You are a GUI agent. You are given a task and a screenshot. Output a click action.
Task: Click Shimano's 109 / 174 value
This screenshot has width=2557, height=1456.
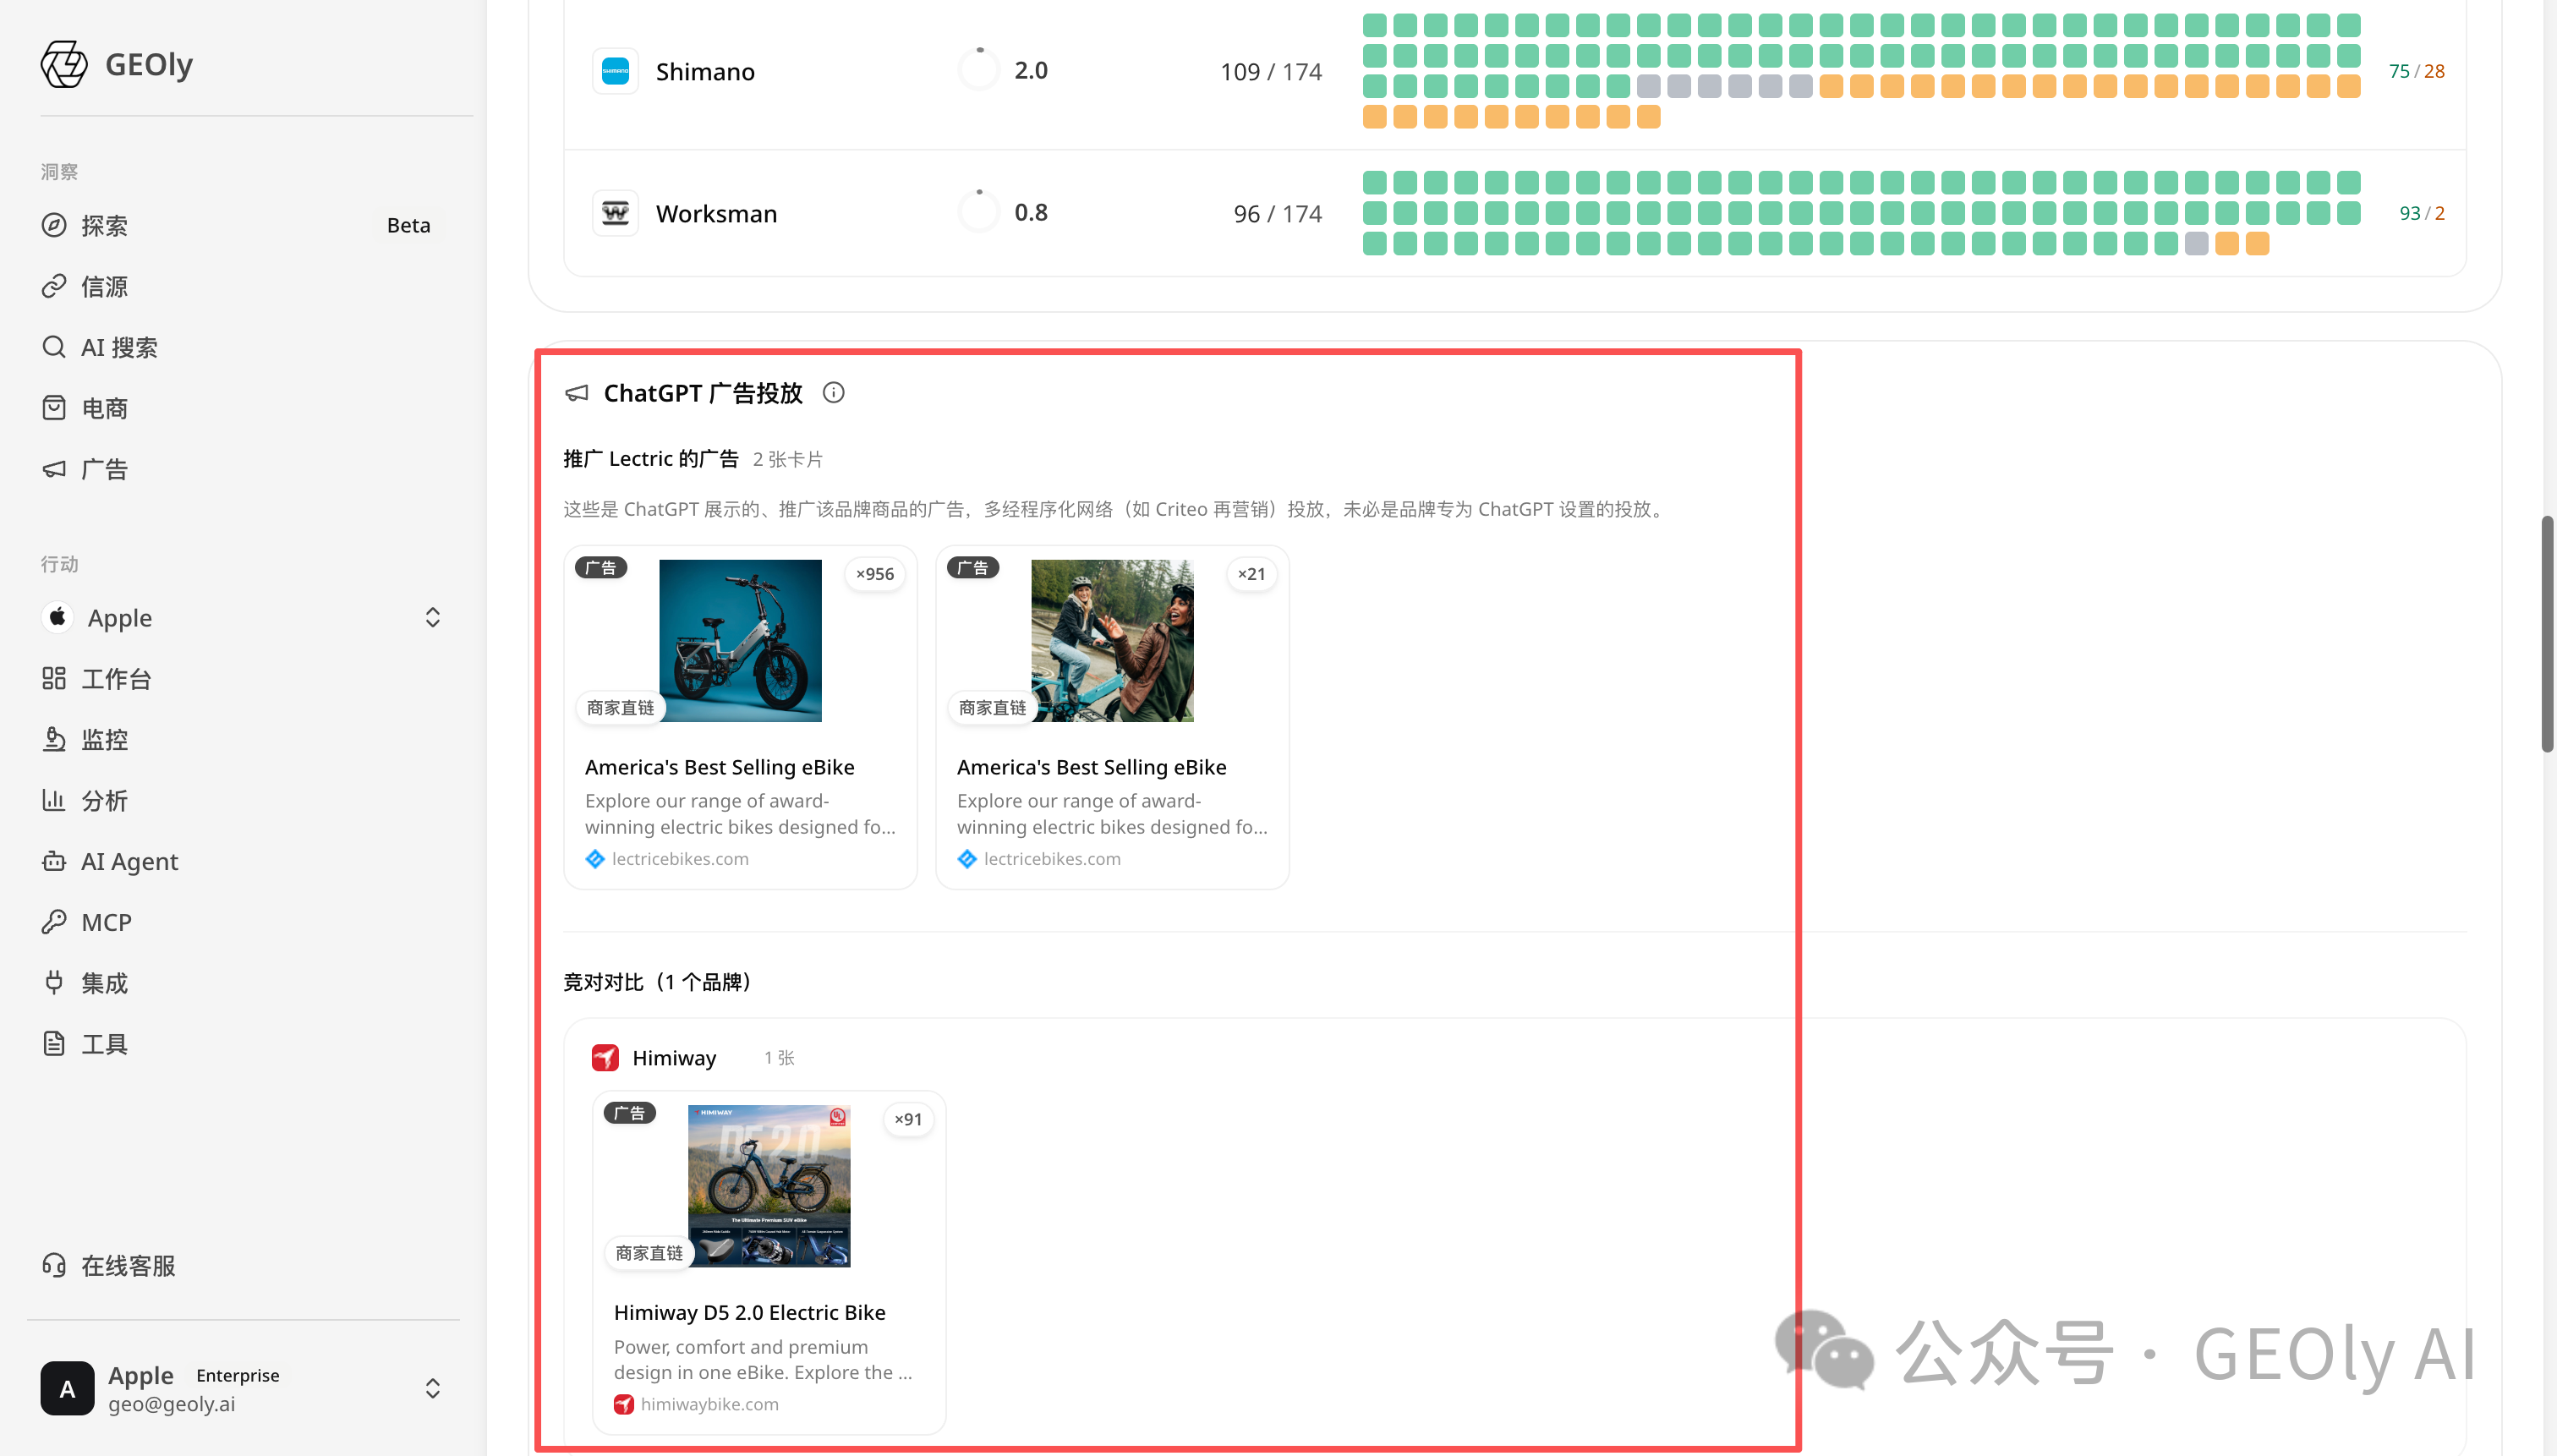(x=1271, y=72)
